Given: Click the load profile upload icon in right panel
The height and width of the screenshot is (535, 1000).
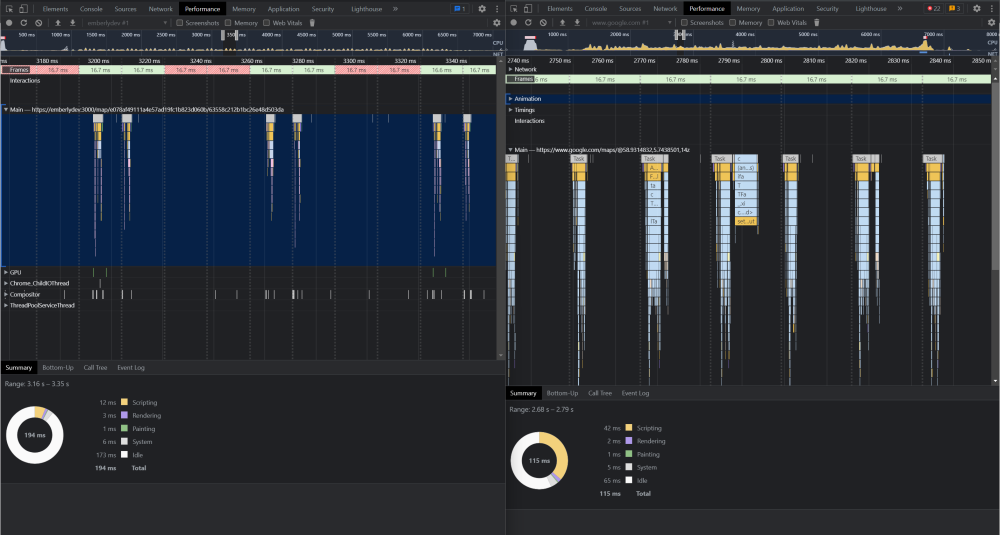Looking at the screenshot, I should click(563, 22).
